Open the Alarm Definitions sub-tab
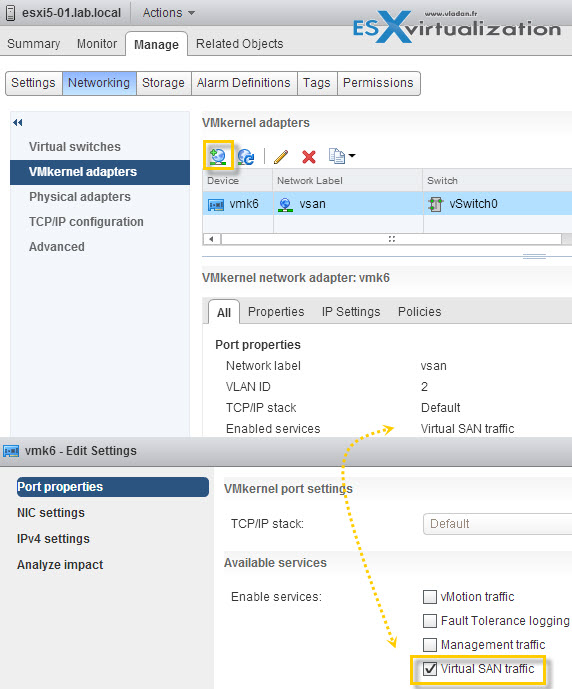Viewport: 572px width, 689px height. pyautogui.click(x=244, y=83)
